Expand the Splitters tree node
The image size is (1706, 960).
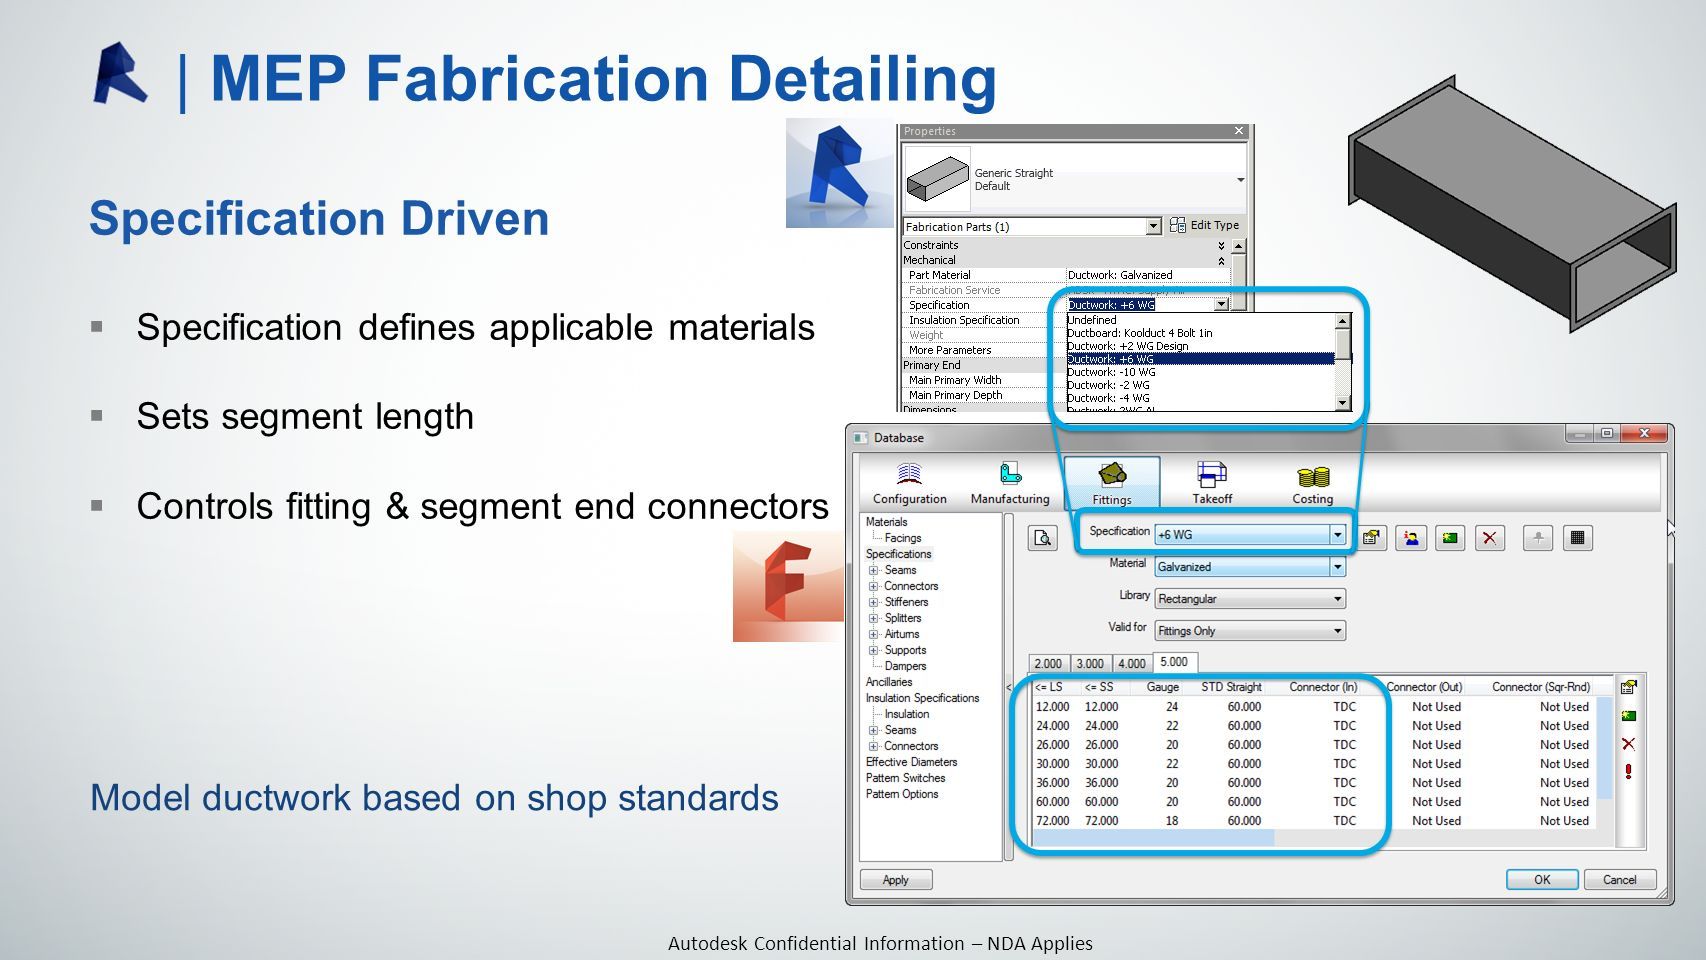(873, 618)
